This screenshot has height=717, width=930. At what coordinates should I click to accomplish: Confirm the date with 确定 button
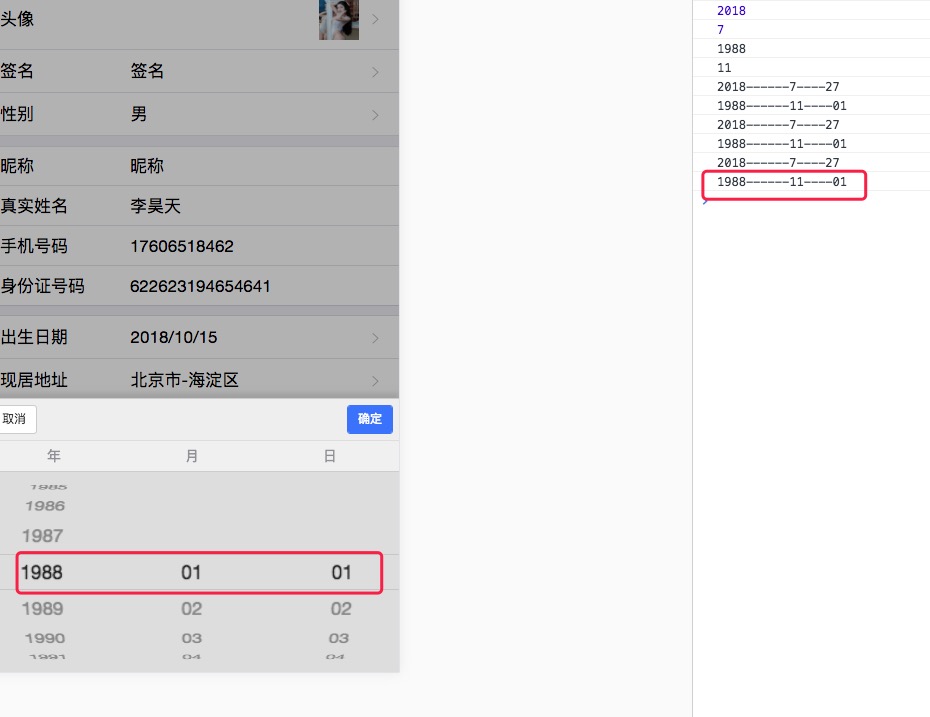(369, 419)
